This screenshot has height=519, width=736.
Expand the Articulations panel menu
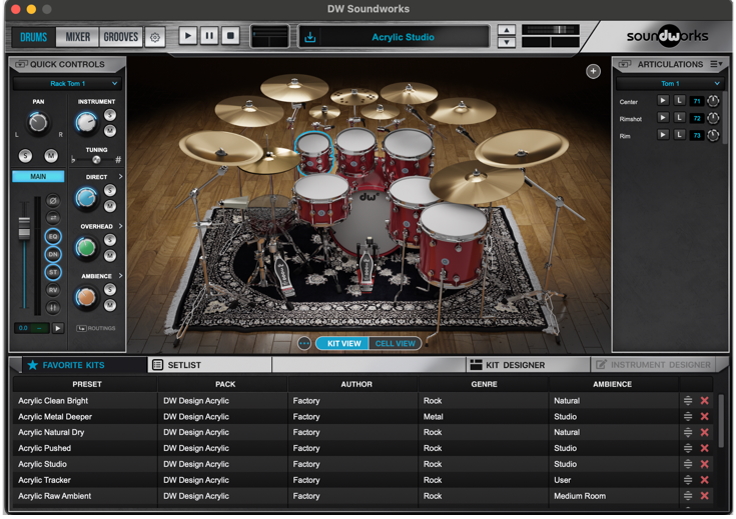[715, 64]
